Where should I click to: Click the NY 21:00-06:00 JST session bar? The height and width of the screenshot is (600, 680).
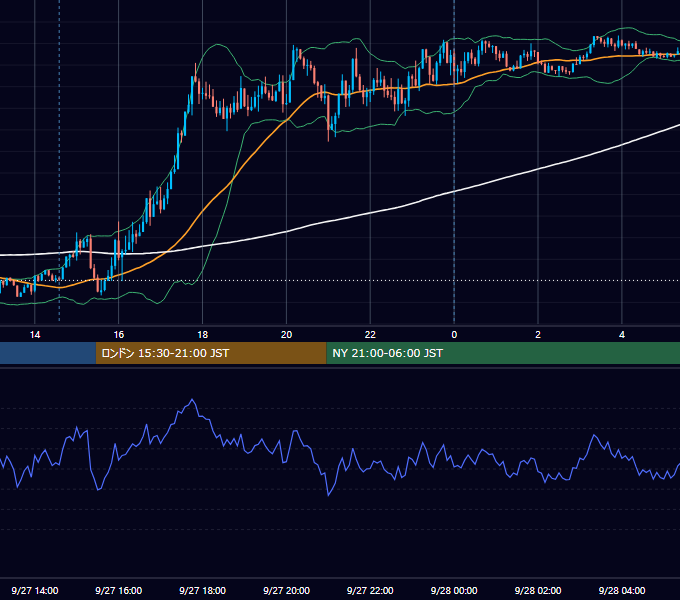[503, 353]
